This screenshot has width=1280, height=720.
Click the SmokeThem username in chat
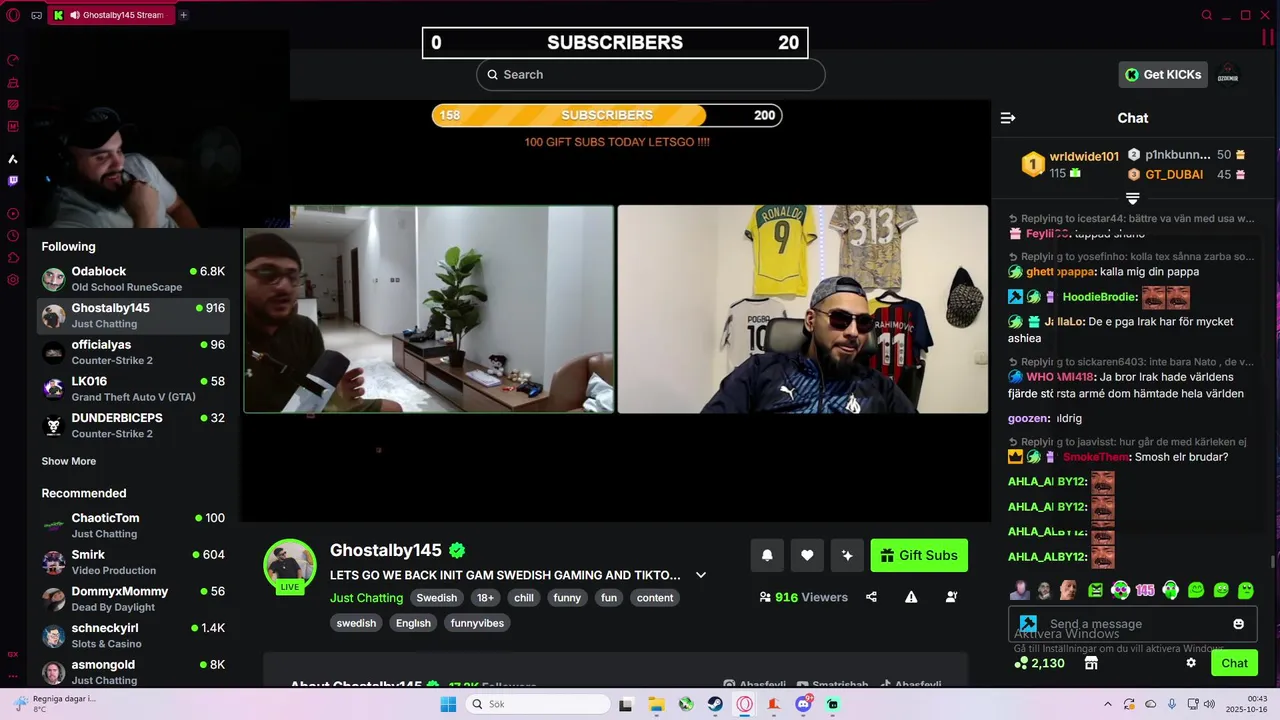(x=1096, y=457)
